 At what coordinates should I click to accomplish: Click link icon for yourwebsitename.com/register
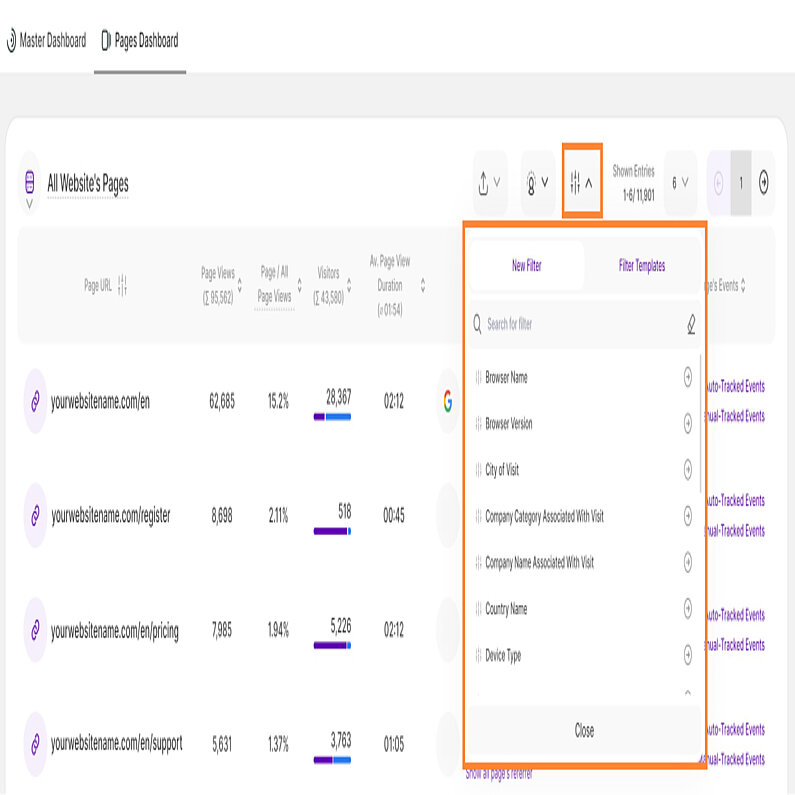(35, 516)
